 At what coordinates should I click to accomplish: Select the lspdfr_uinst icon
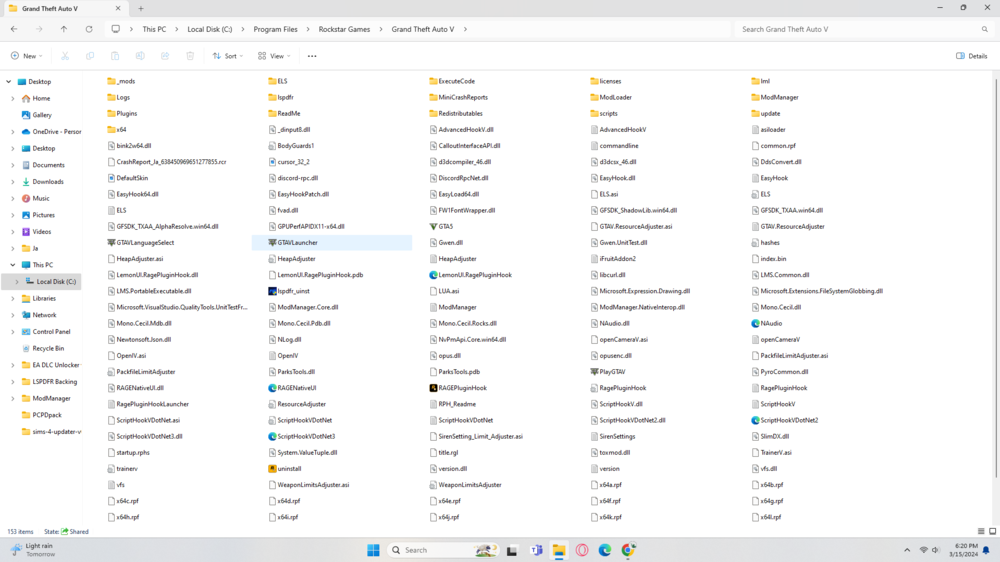click(x=272, y=291)
